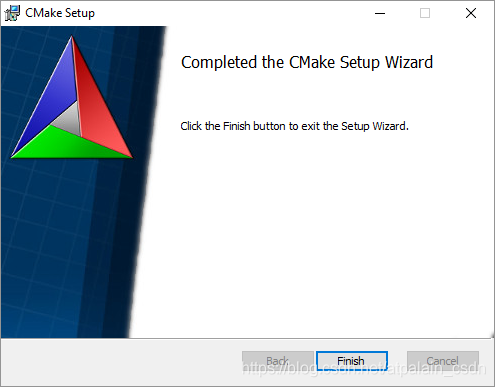Close the CMake Setup window

(471, 13)
